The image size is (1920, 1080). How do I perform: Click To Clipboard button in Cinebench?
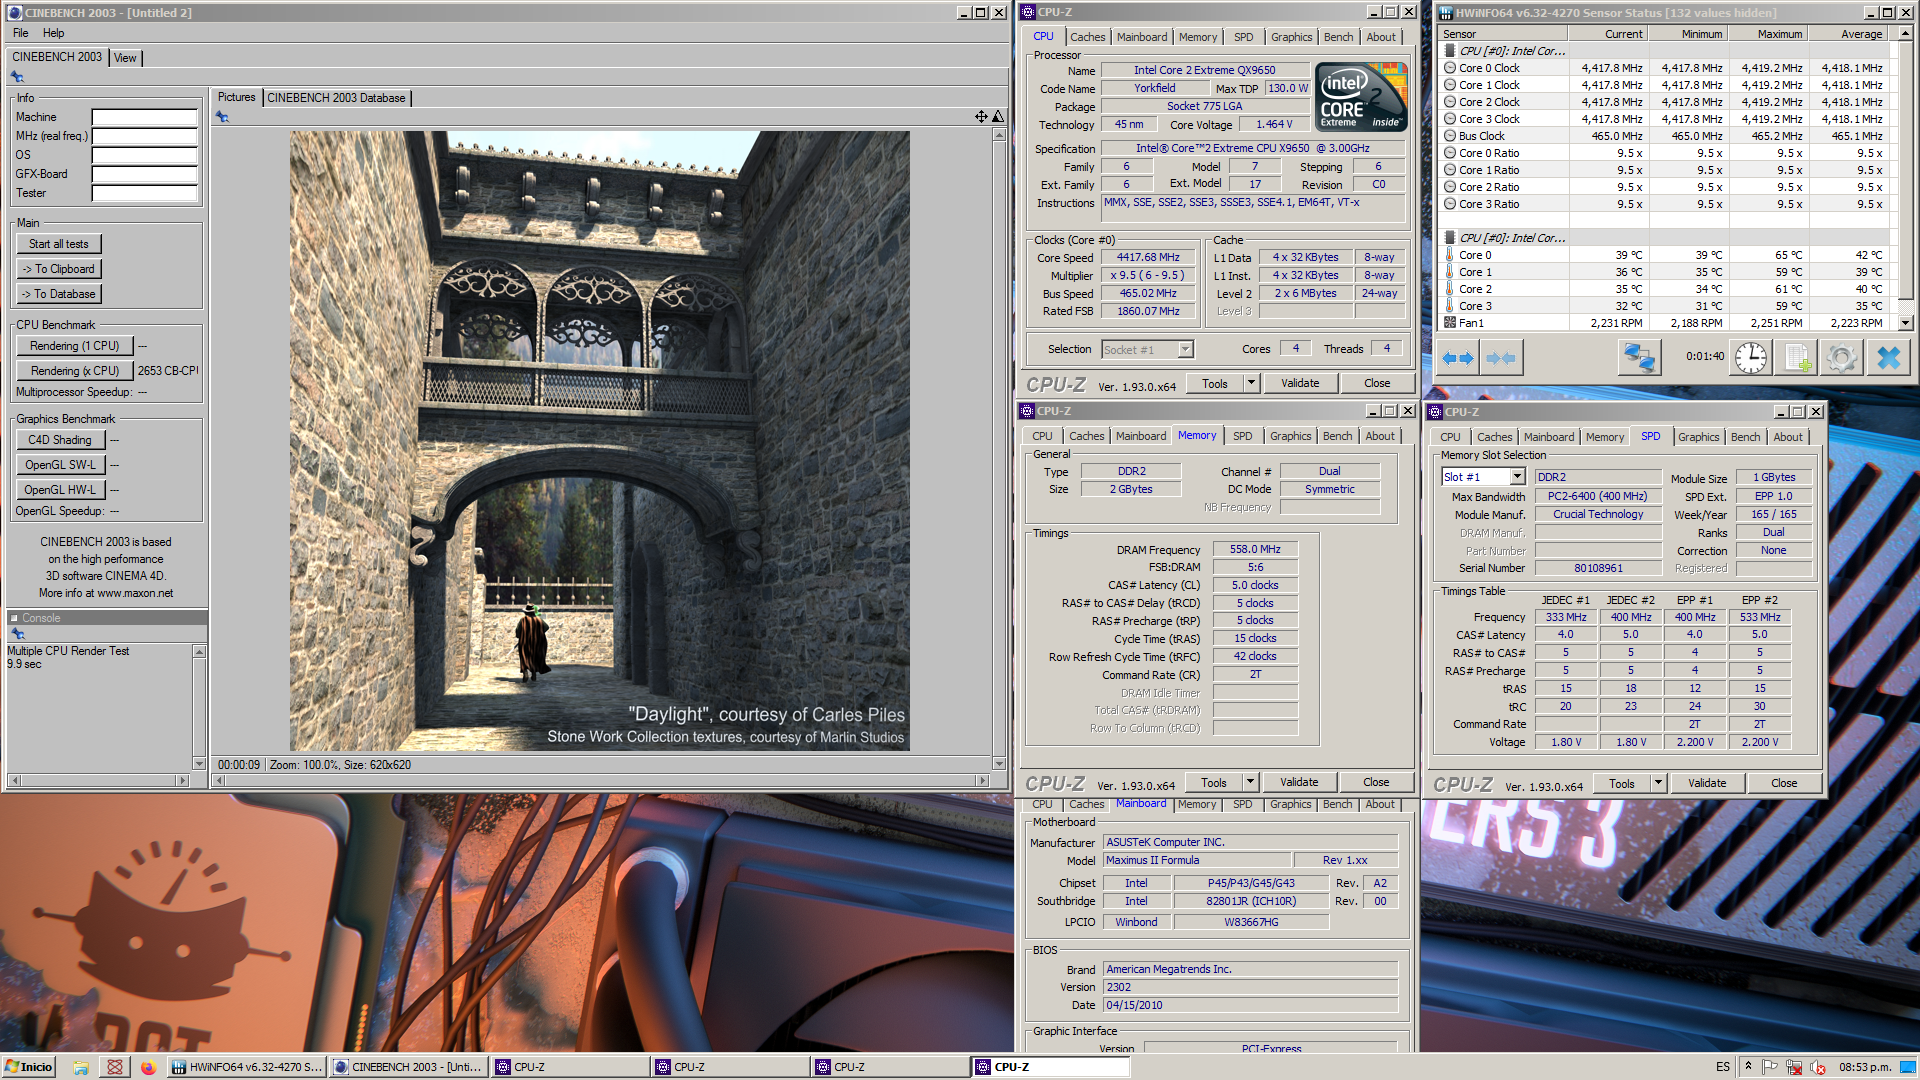(x=59, y=269)
